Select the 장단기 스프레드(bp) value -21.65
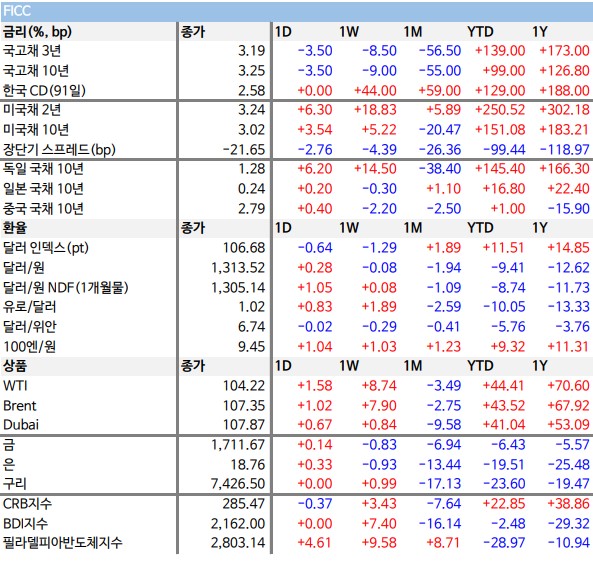This screenshot has height=564, width=593. [244, 150]
